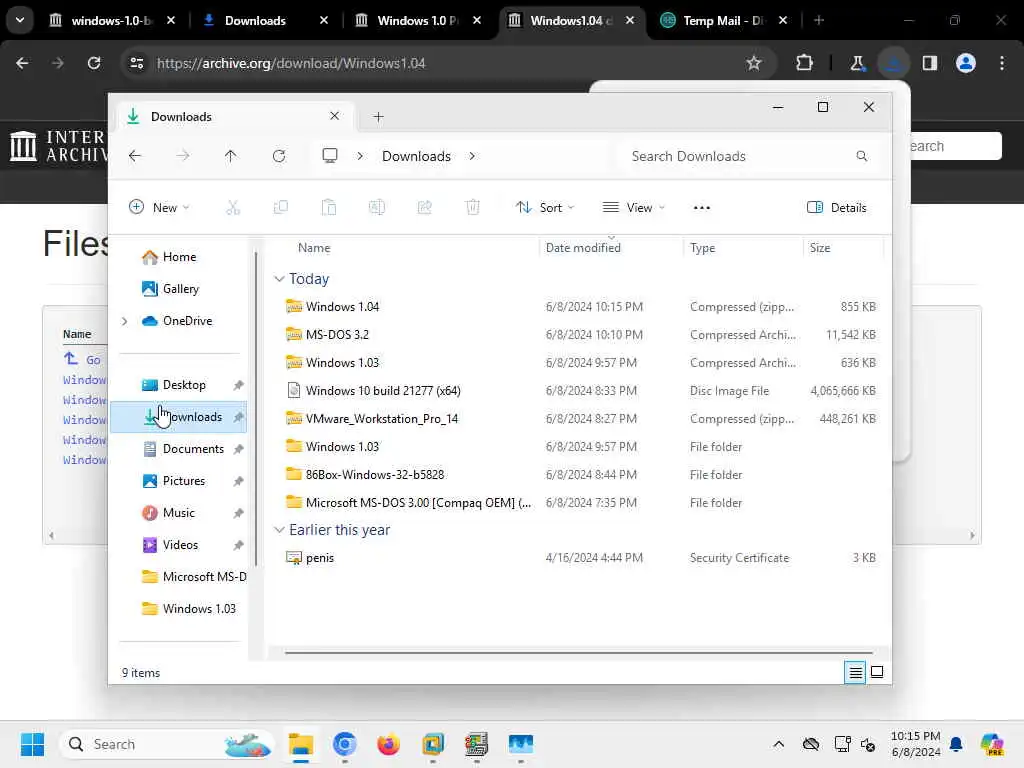
Task: Click the Copy icon in Explorer toolbar
Action: pos(281,208)
